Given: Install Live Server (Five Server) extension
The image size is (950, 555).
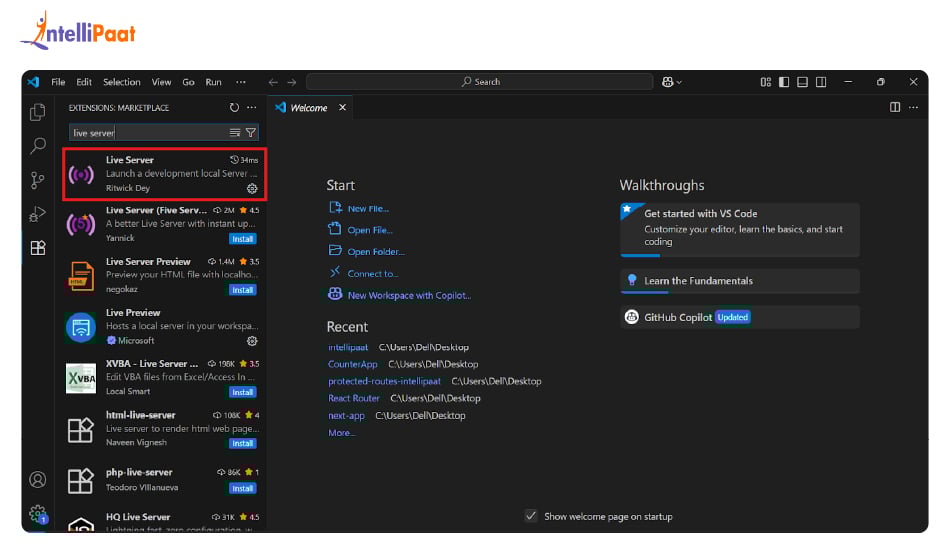Looking at the screenshot, I should click(242, 239).
